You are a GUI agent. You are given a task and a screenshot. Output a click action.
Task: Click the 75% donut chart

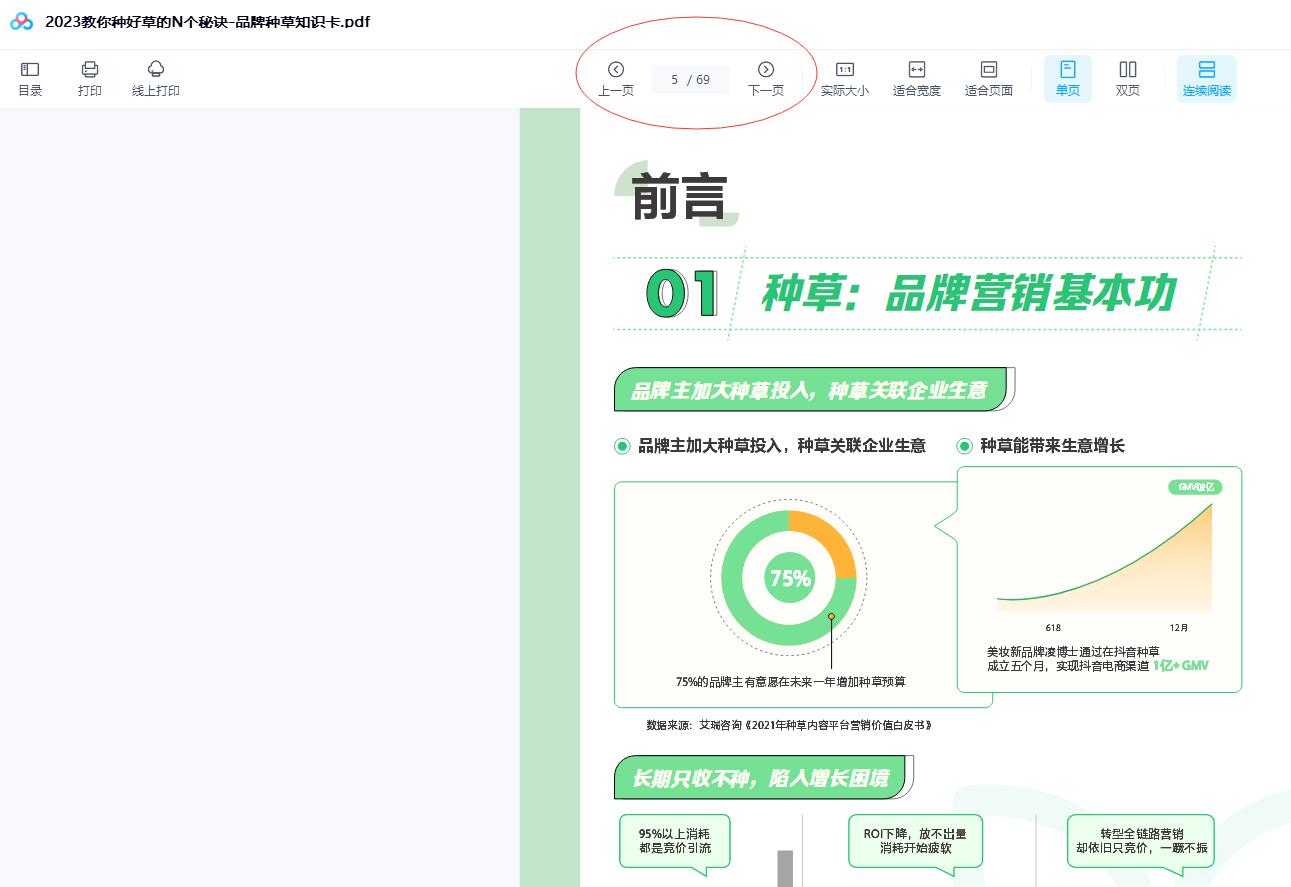(x=789, y=578)
